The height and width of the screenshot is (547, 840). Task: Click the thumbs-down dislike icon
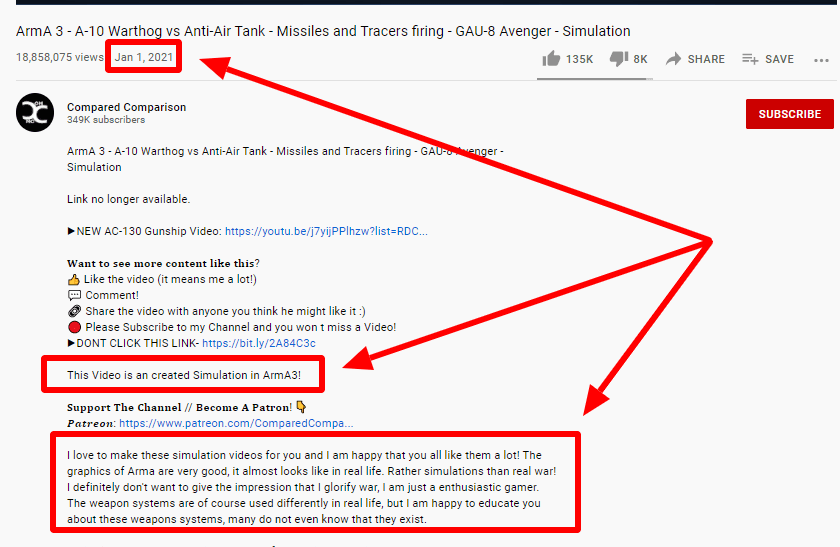pos(619,59)
